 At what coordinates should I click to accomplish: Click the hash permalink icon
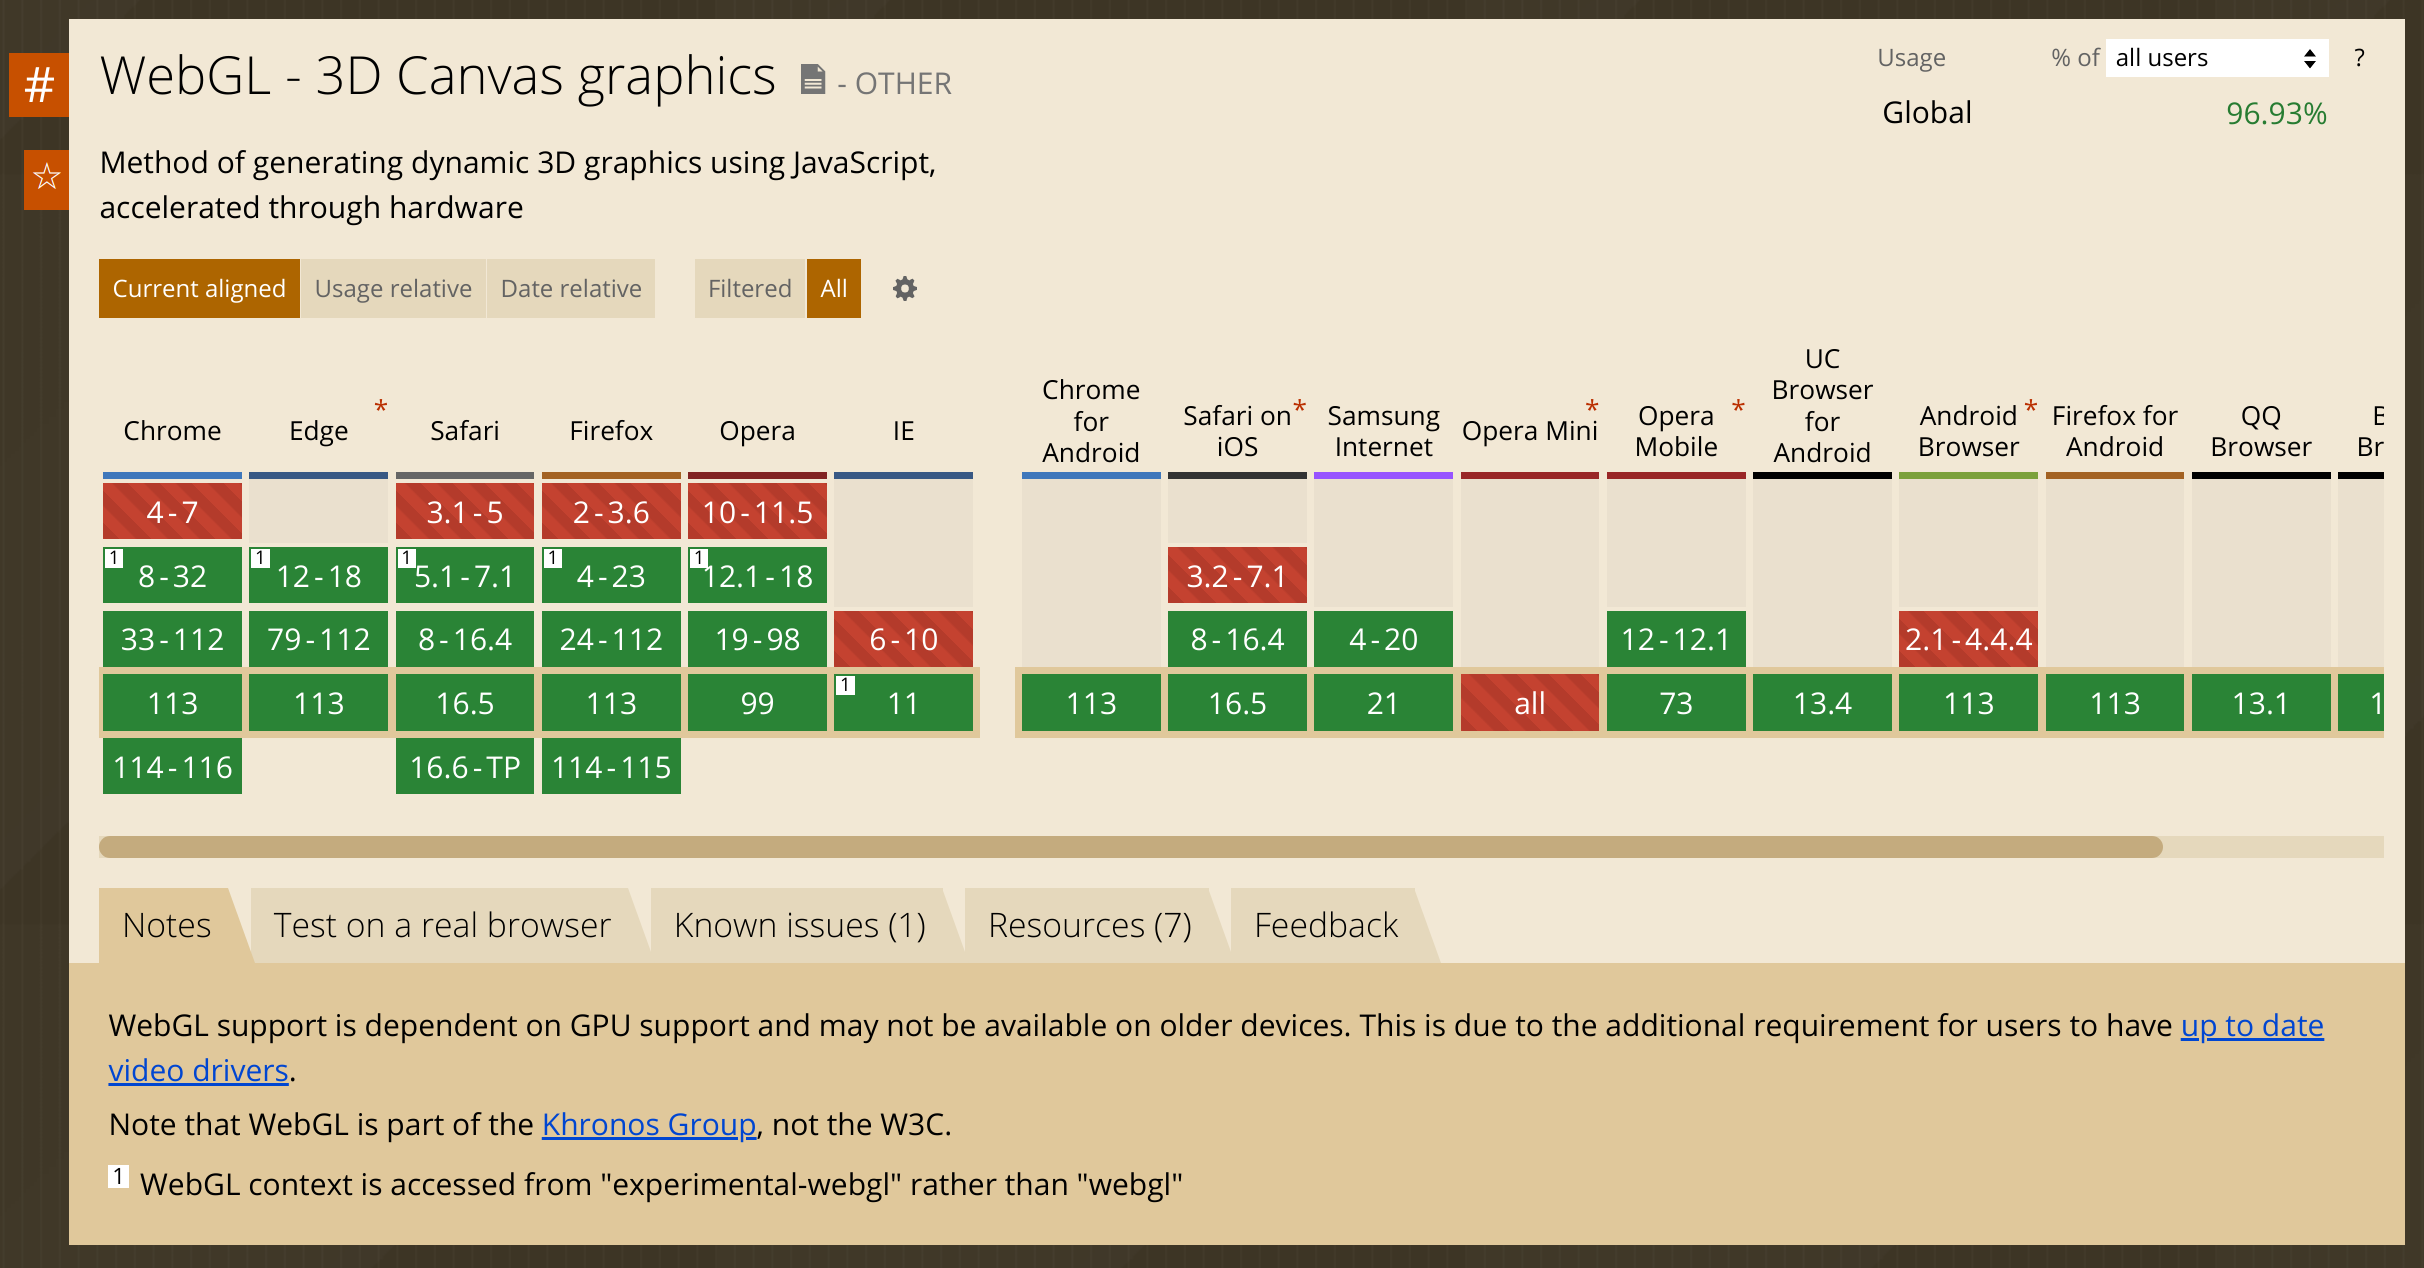39,84
